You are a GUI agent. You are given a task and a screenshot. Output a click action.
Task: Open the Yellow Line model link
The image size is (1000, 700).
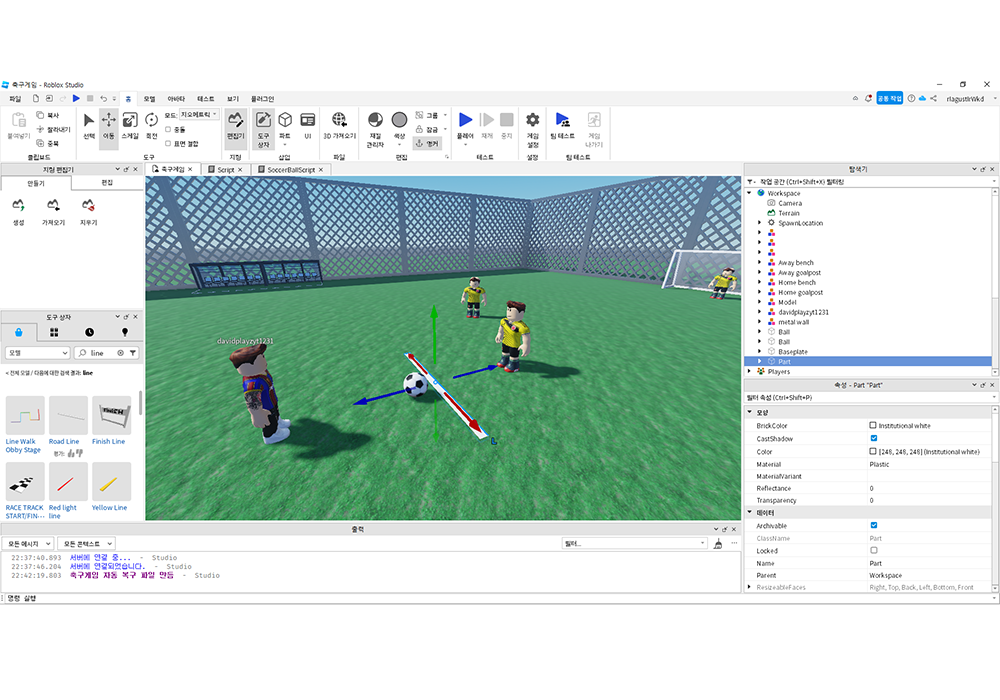pos(109,507)
